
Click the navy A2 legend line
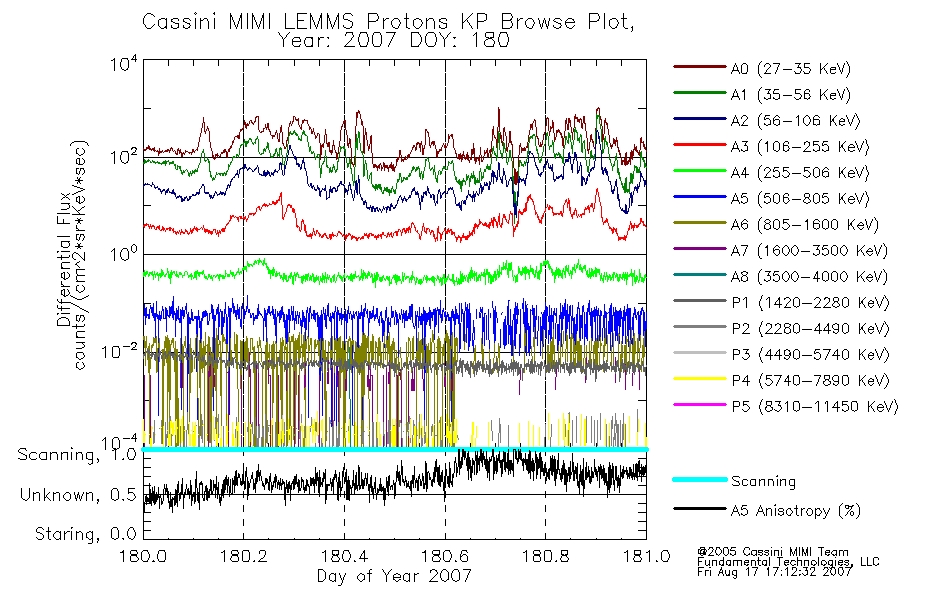(700, 119)
